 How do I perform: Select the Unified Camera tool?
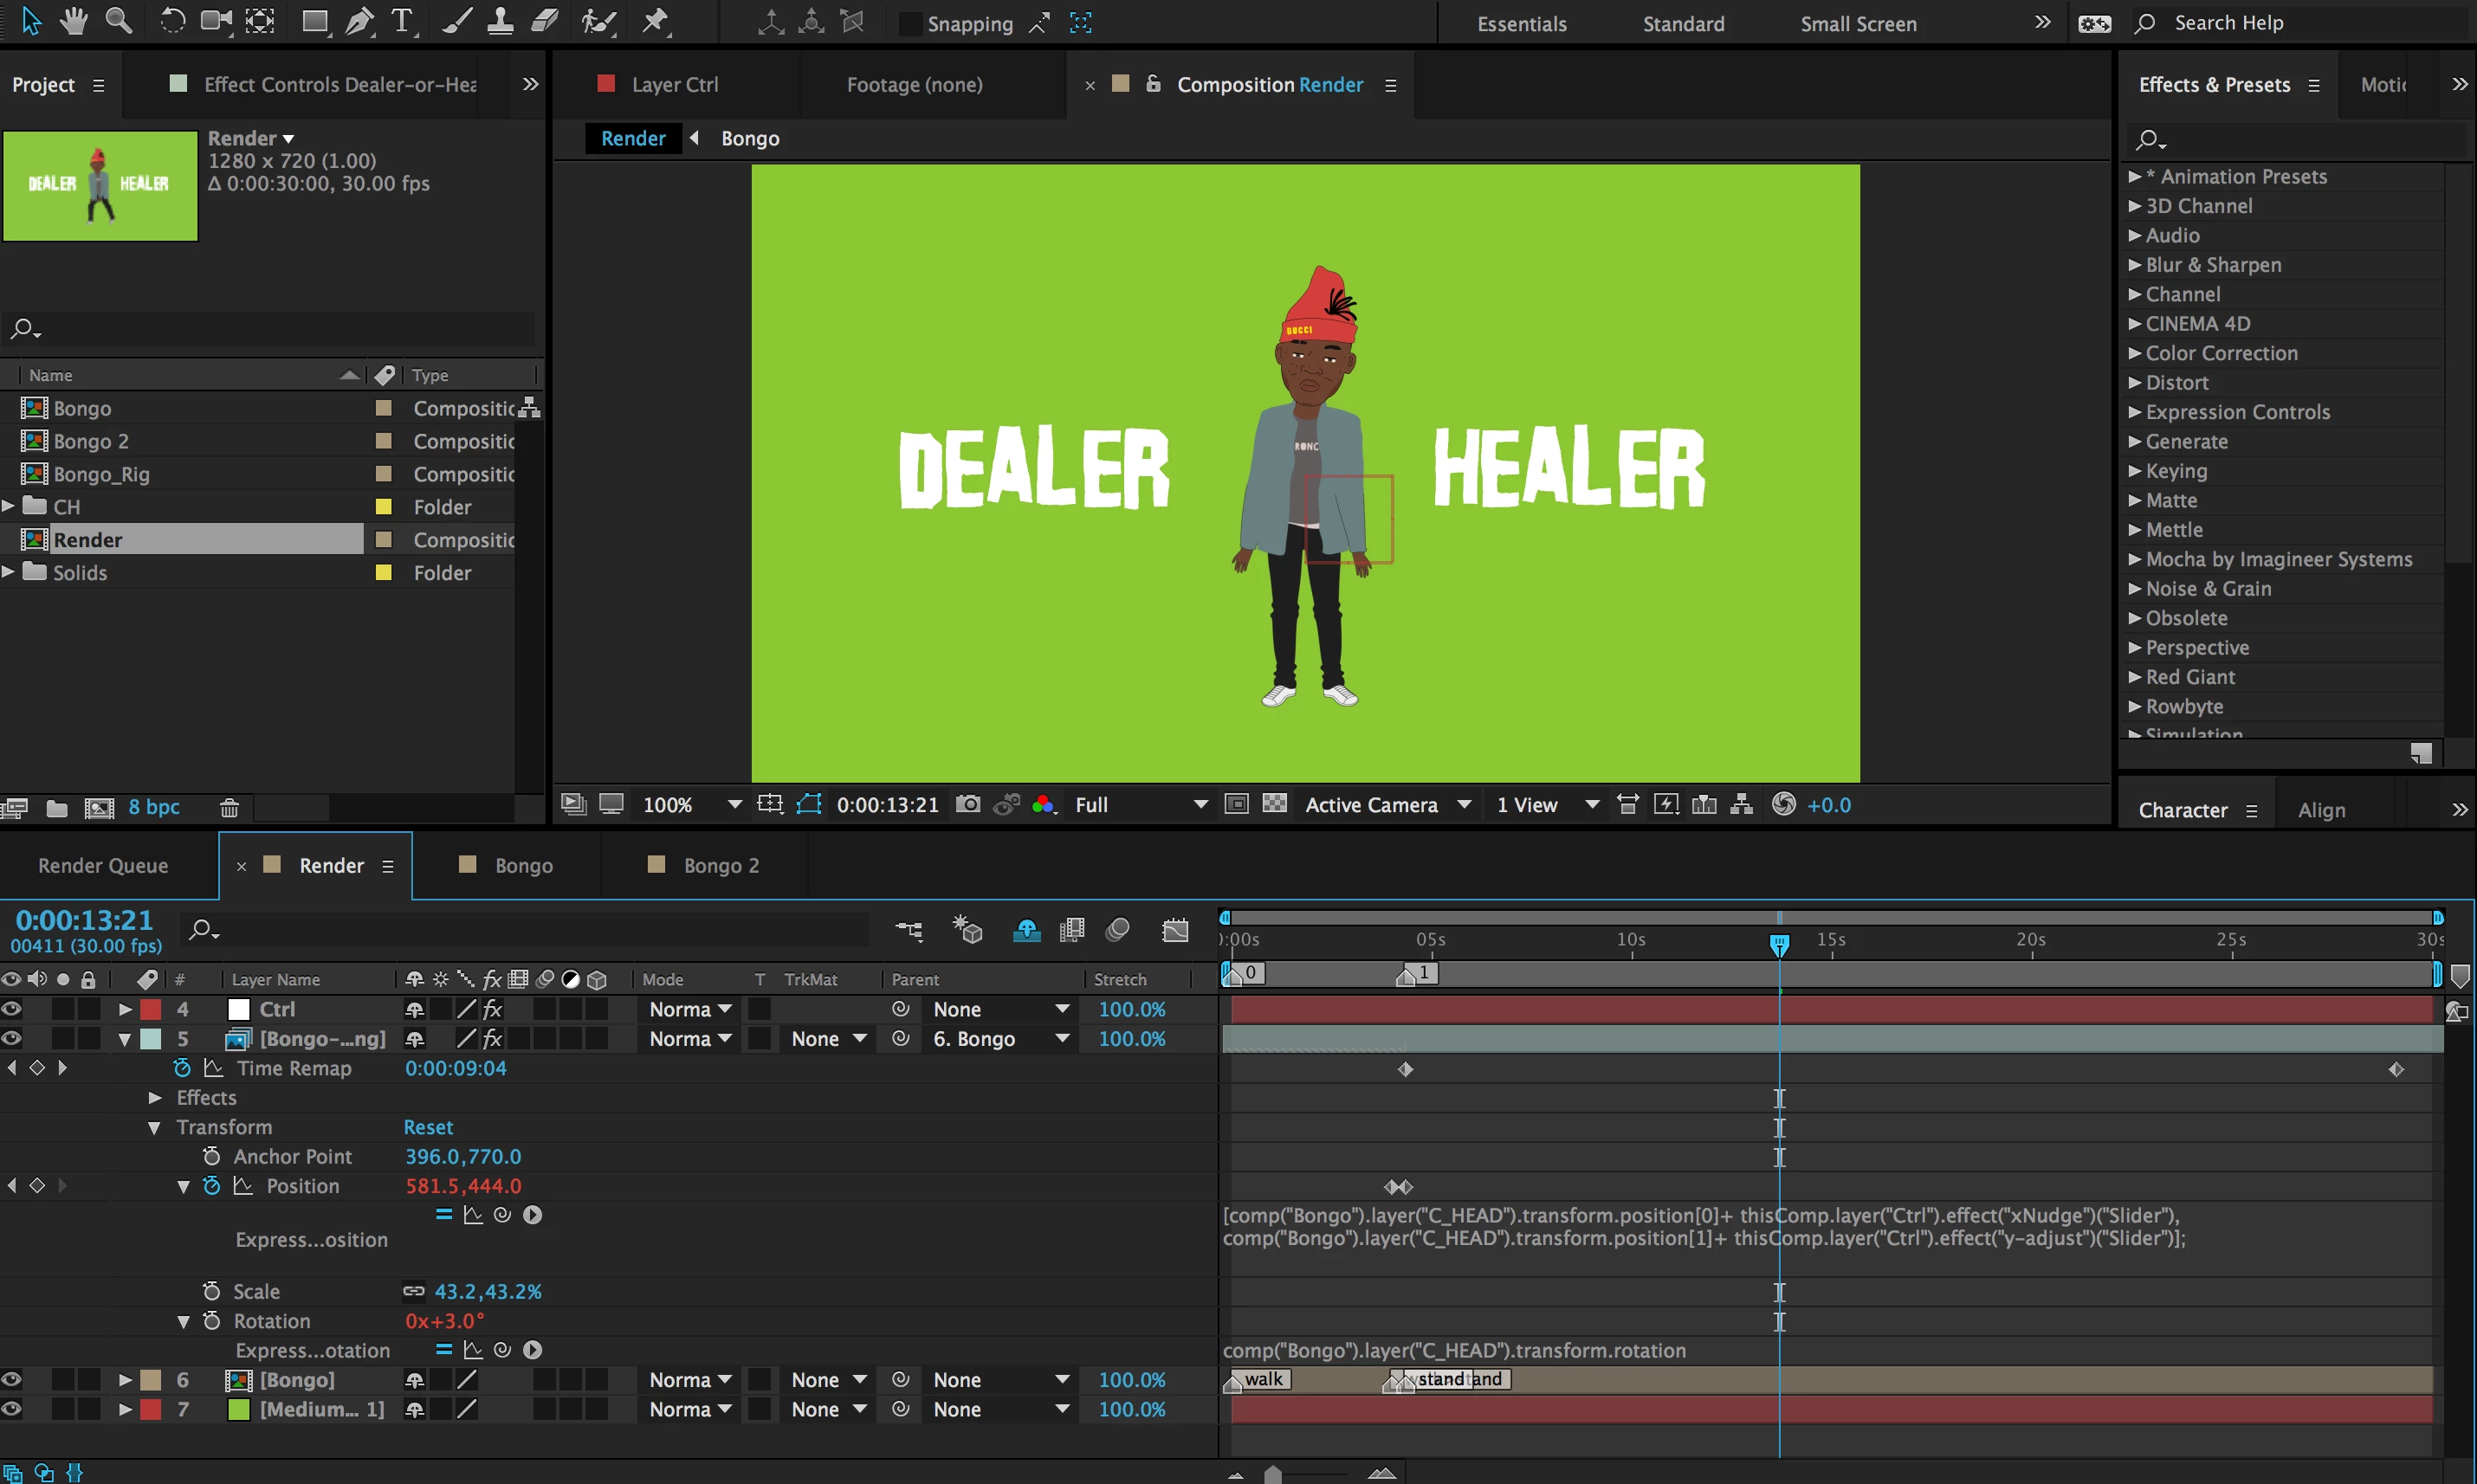(215, 22)
